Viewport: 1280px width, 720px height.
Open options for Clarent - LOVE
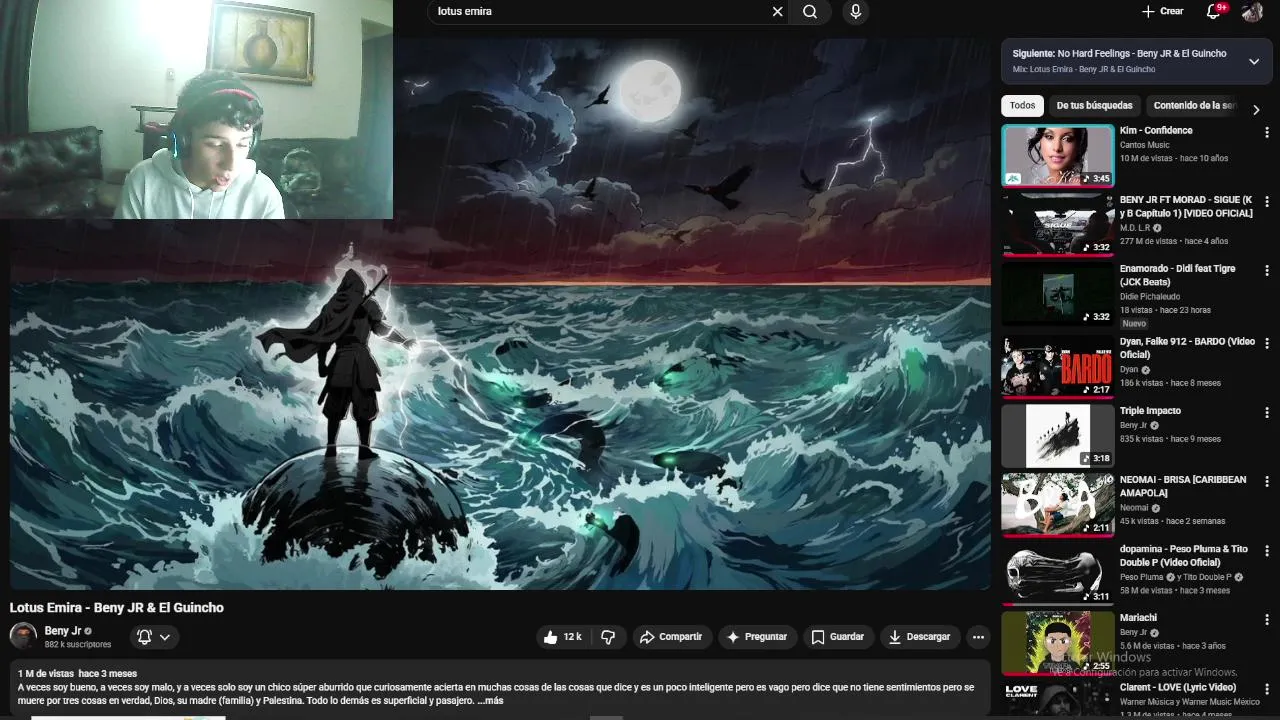[x=1266, y=688]
